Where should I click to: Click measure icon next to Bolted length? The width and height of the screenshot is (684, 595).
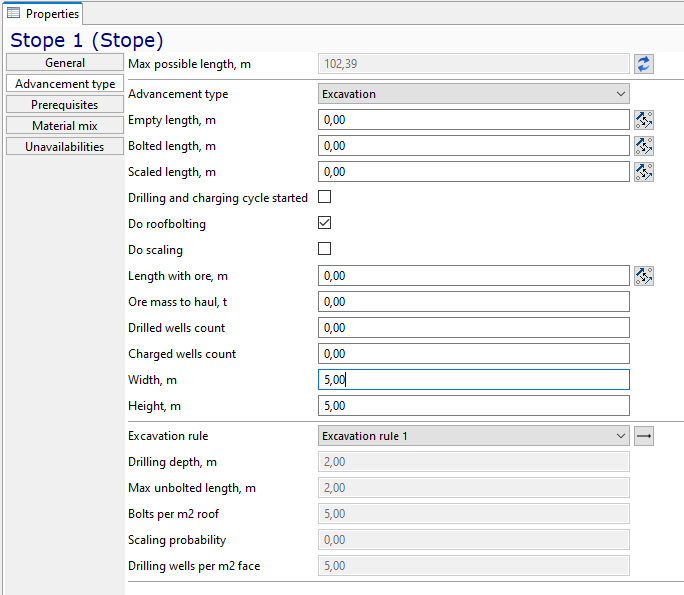(x=643, y=146)
